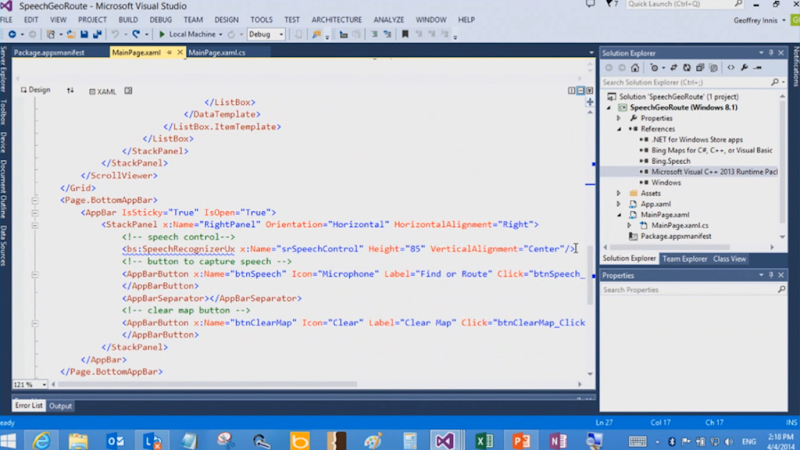Click the Save All toolbar icon
800x450 pixels.
click(97, 34)
